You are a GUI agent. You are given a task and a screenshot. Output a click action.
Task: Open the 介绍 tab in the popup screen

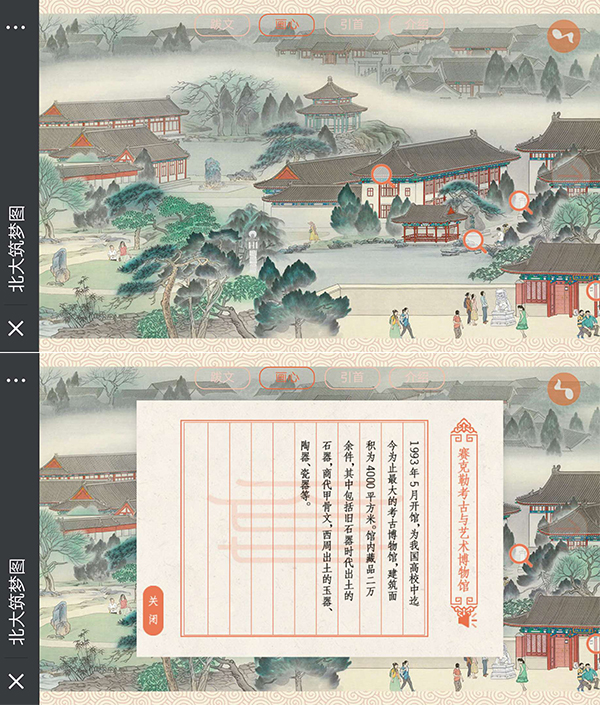tap(416, 378)
